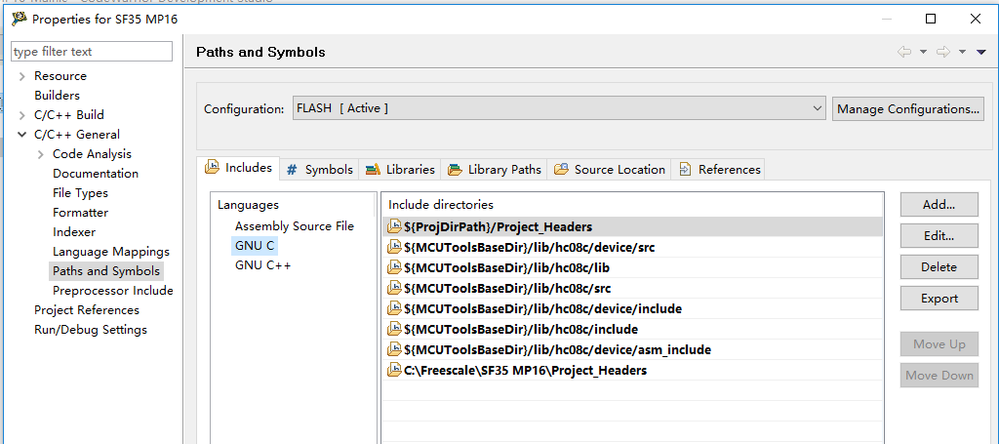The width and height of the screenshot is (999, 444).
Task: Open Run/Debug Settings page
Action: click(90, 330)
